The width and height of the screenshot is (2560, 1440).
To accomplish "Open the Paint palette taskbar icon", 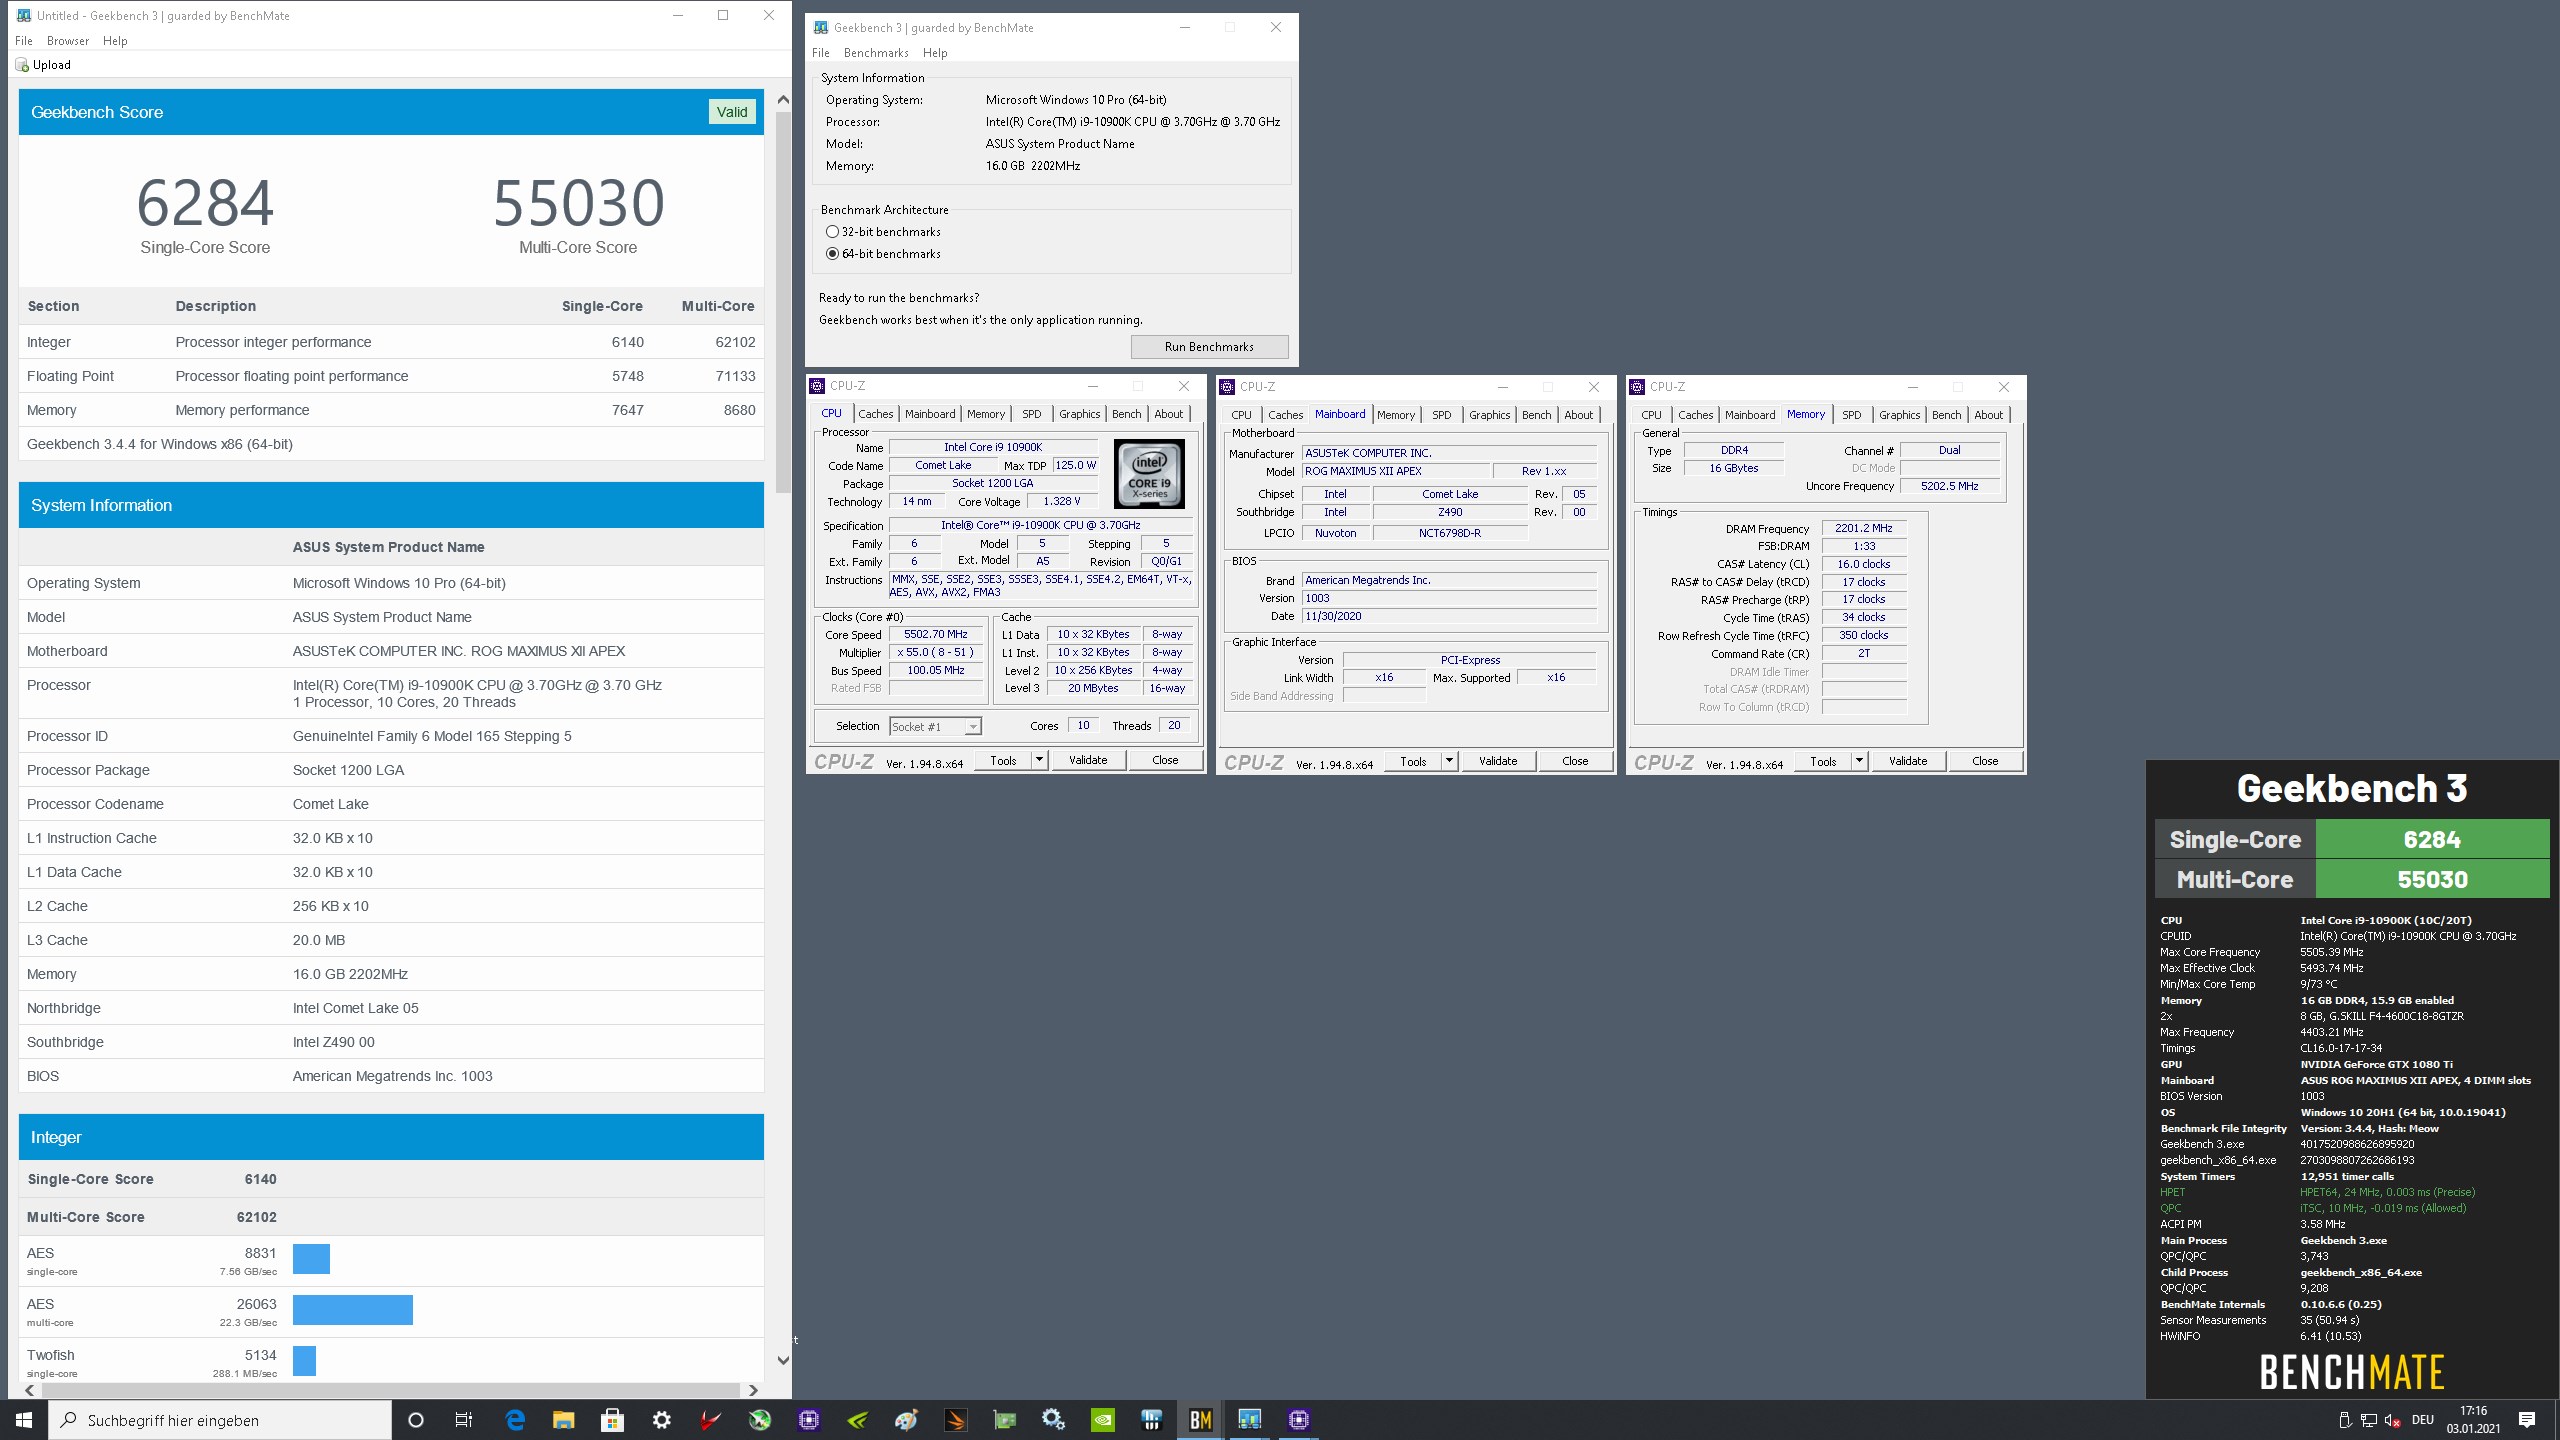I will [907, 1419].
